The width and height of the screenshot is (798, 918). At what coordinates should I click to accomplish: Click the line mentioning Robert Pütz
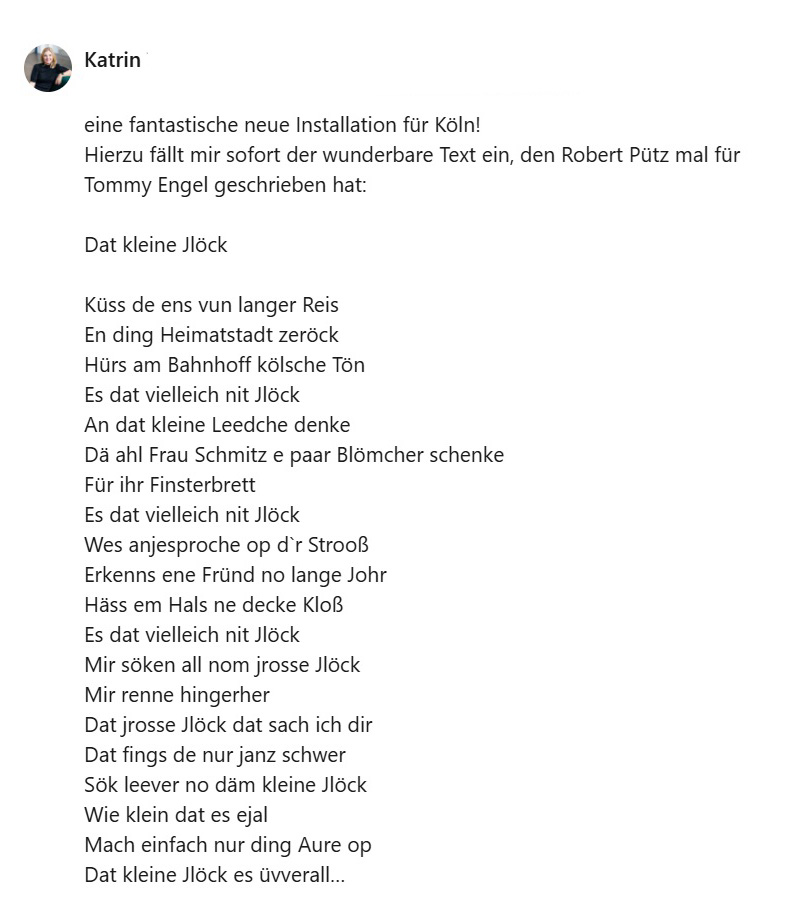tap(412, 156)
